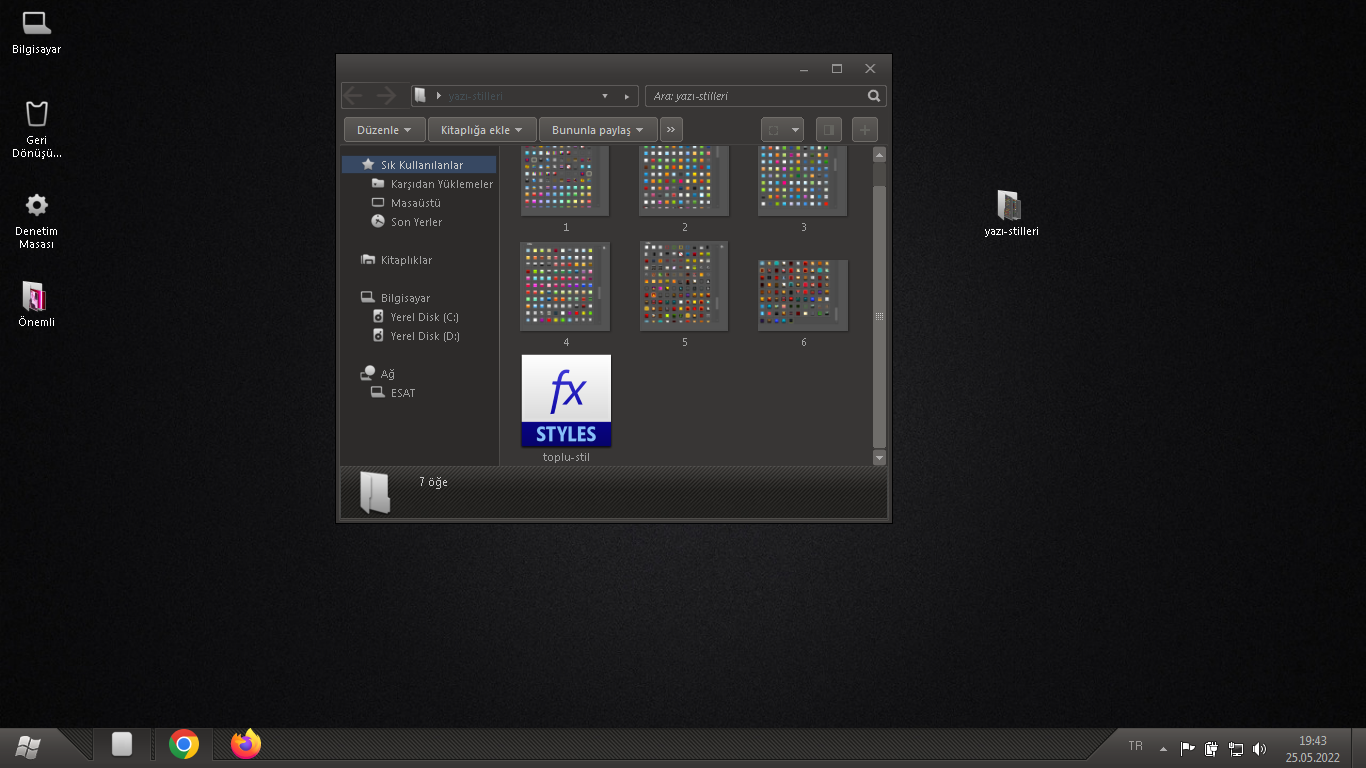This screenshot has height=768, width=1366.
Task: Click the Windows Start button
Action: pos(28,745)
